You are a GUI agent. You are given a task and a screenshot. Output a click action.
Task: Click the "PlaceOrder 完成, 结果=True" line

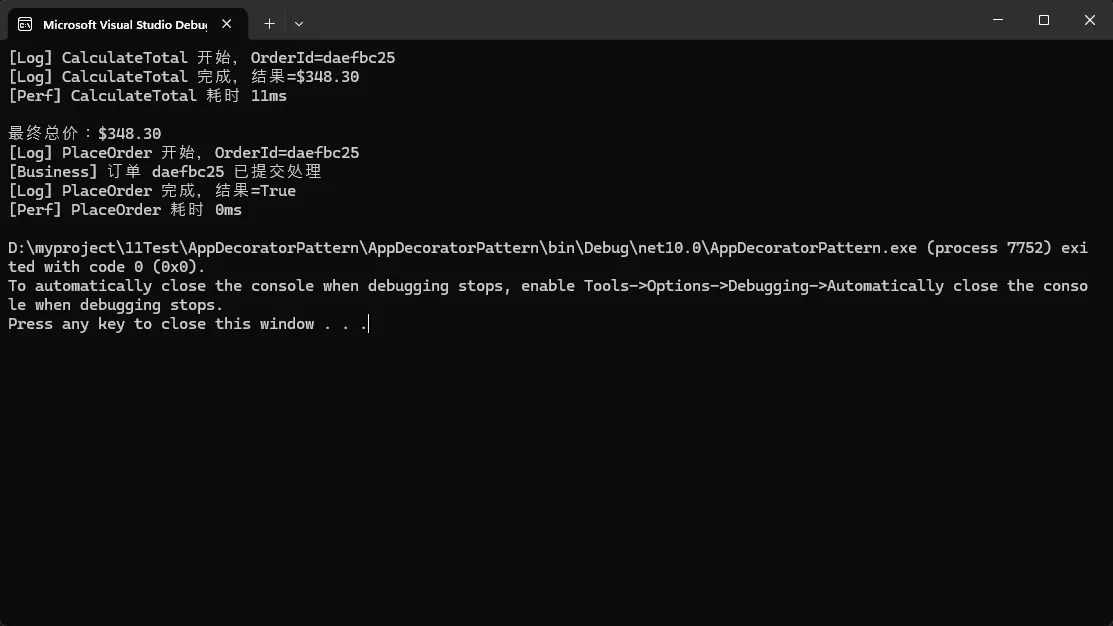tap(152, 191)
